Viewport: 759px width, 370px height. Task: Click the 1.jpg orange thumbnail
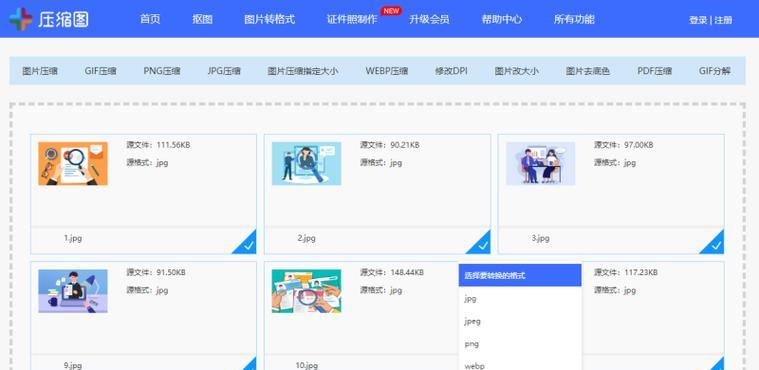(73, 164)
